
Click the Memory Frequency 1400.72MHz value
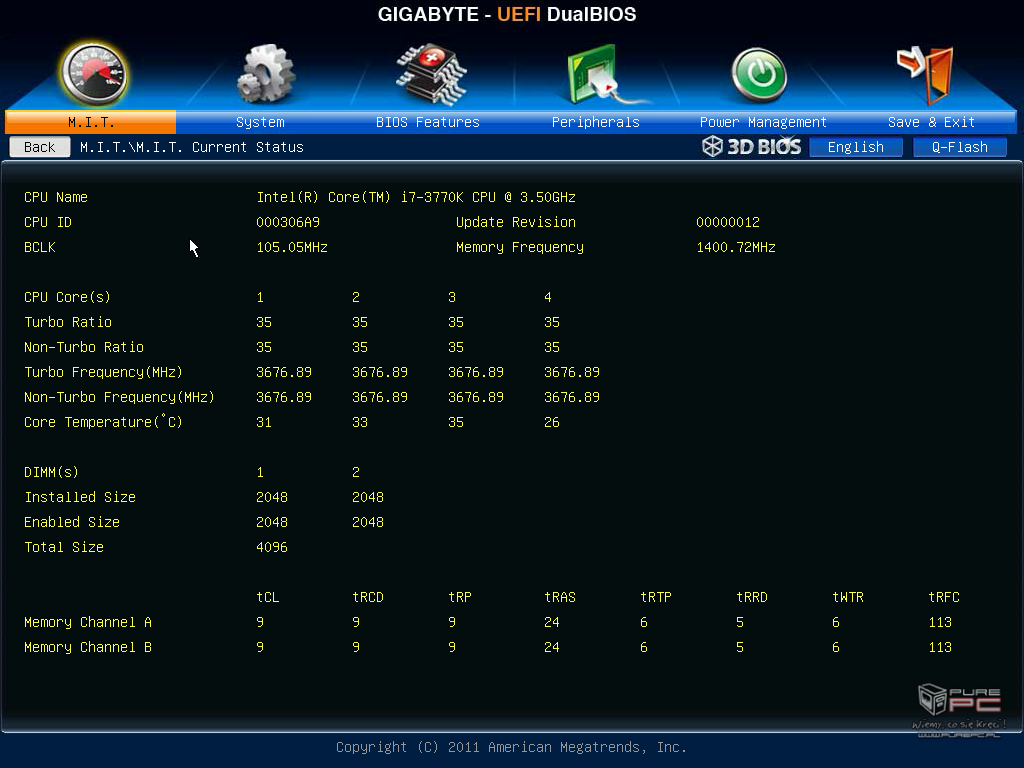[x=736, y=247]
